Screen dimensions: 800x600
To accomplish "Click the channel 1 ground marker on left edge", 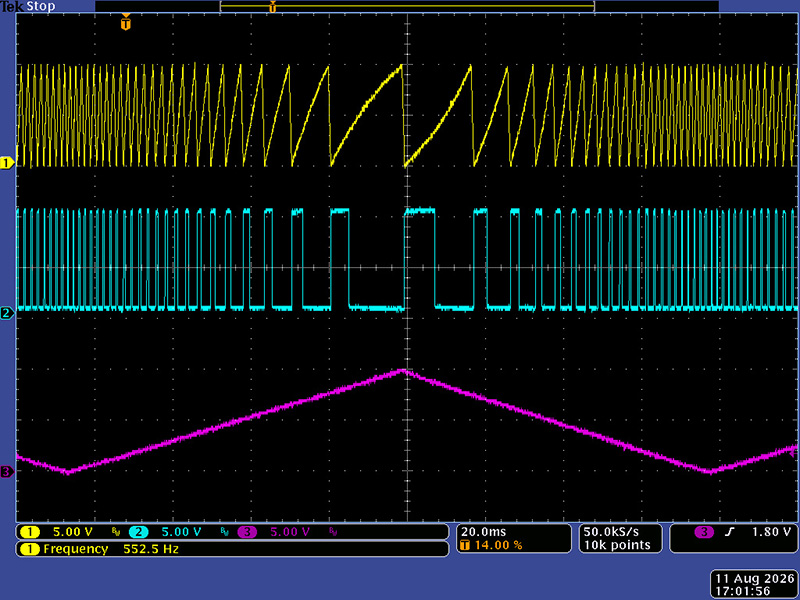I will (7, 163).
